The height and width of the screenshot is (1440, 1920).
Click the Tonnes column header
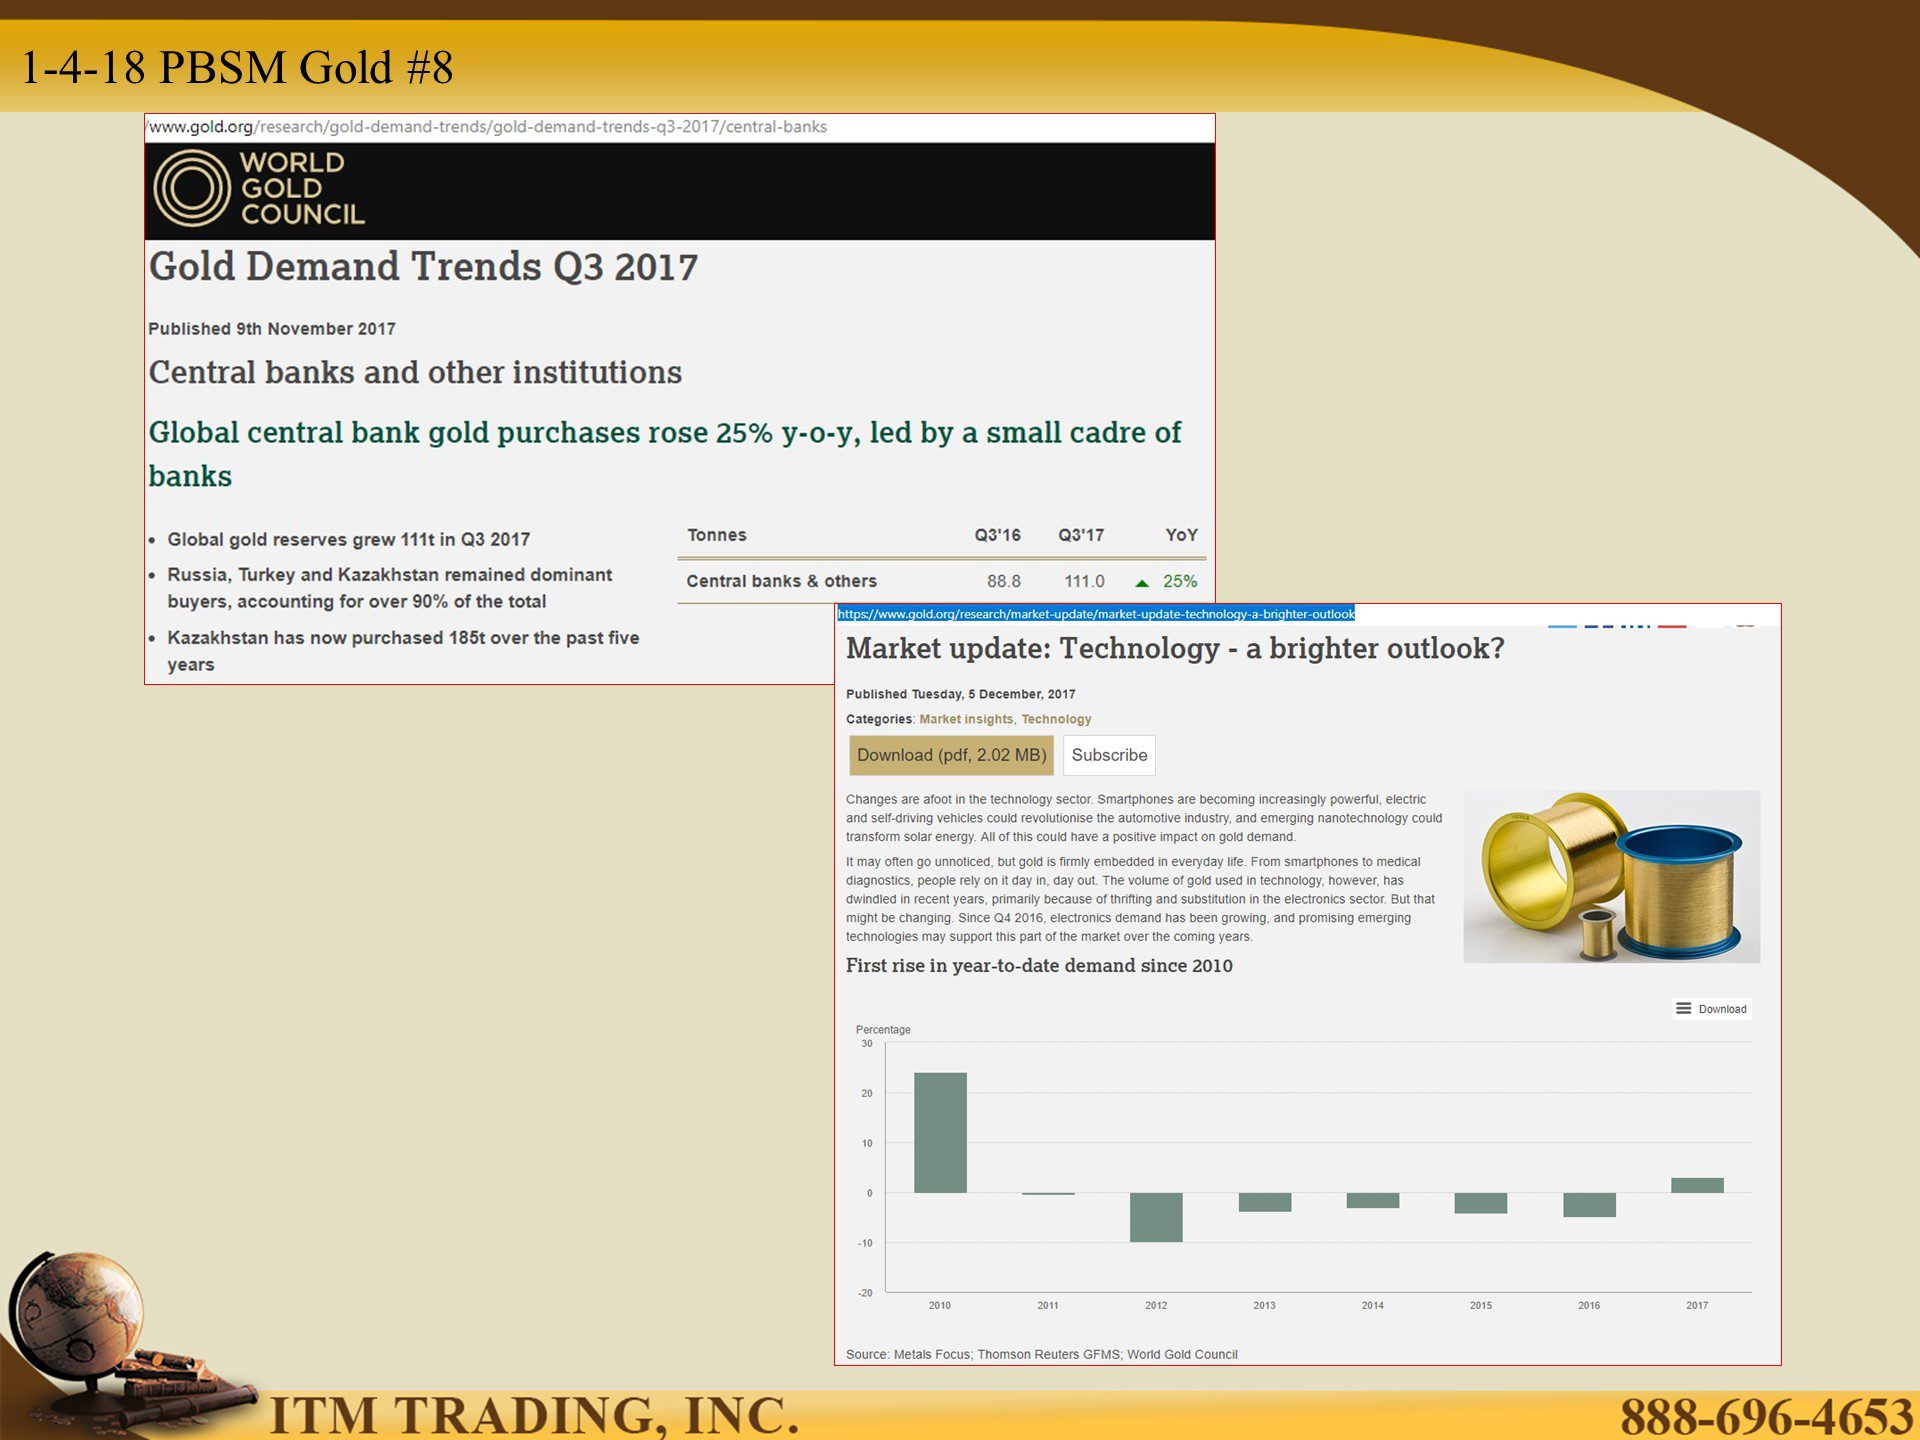click(716, 535)
